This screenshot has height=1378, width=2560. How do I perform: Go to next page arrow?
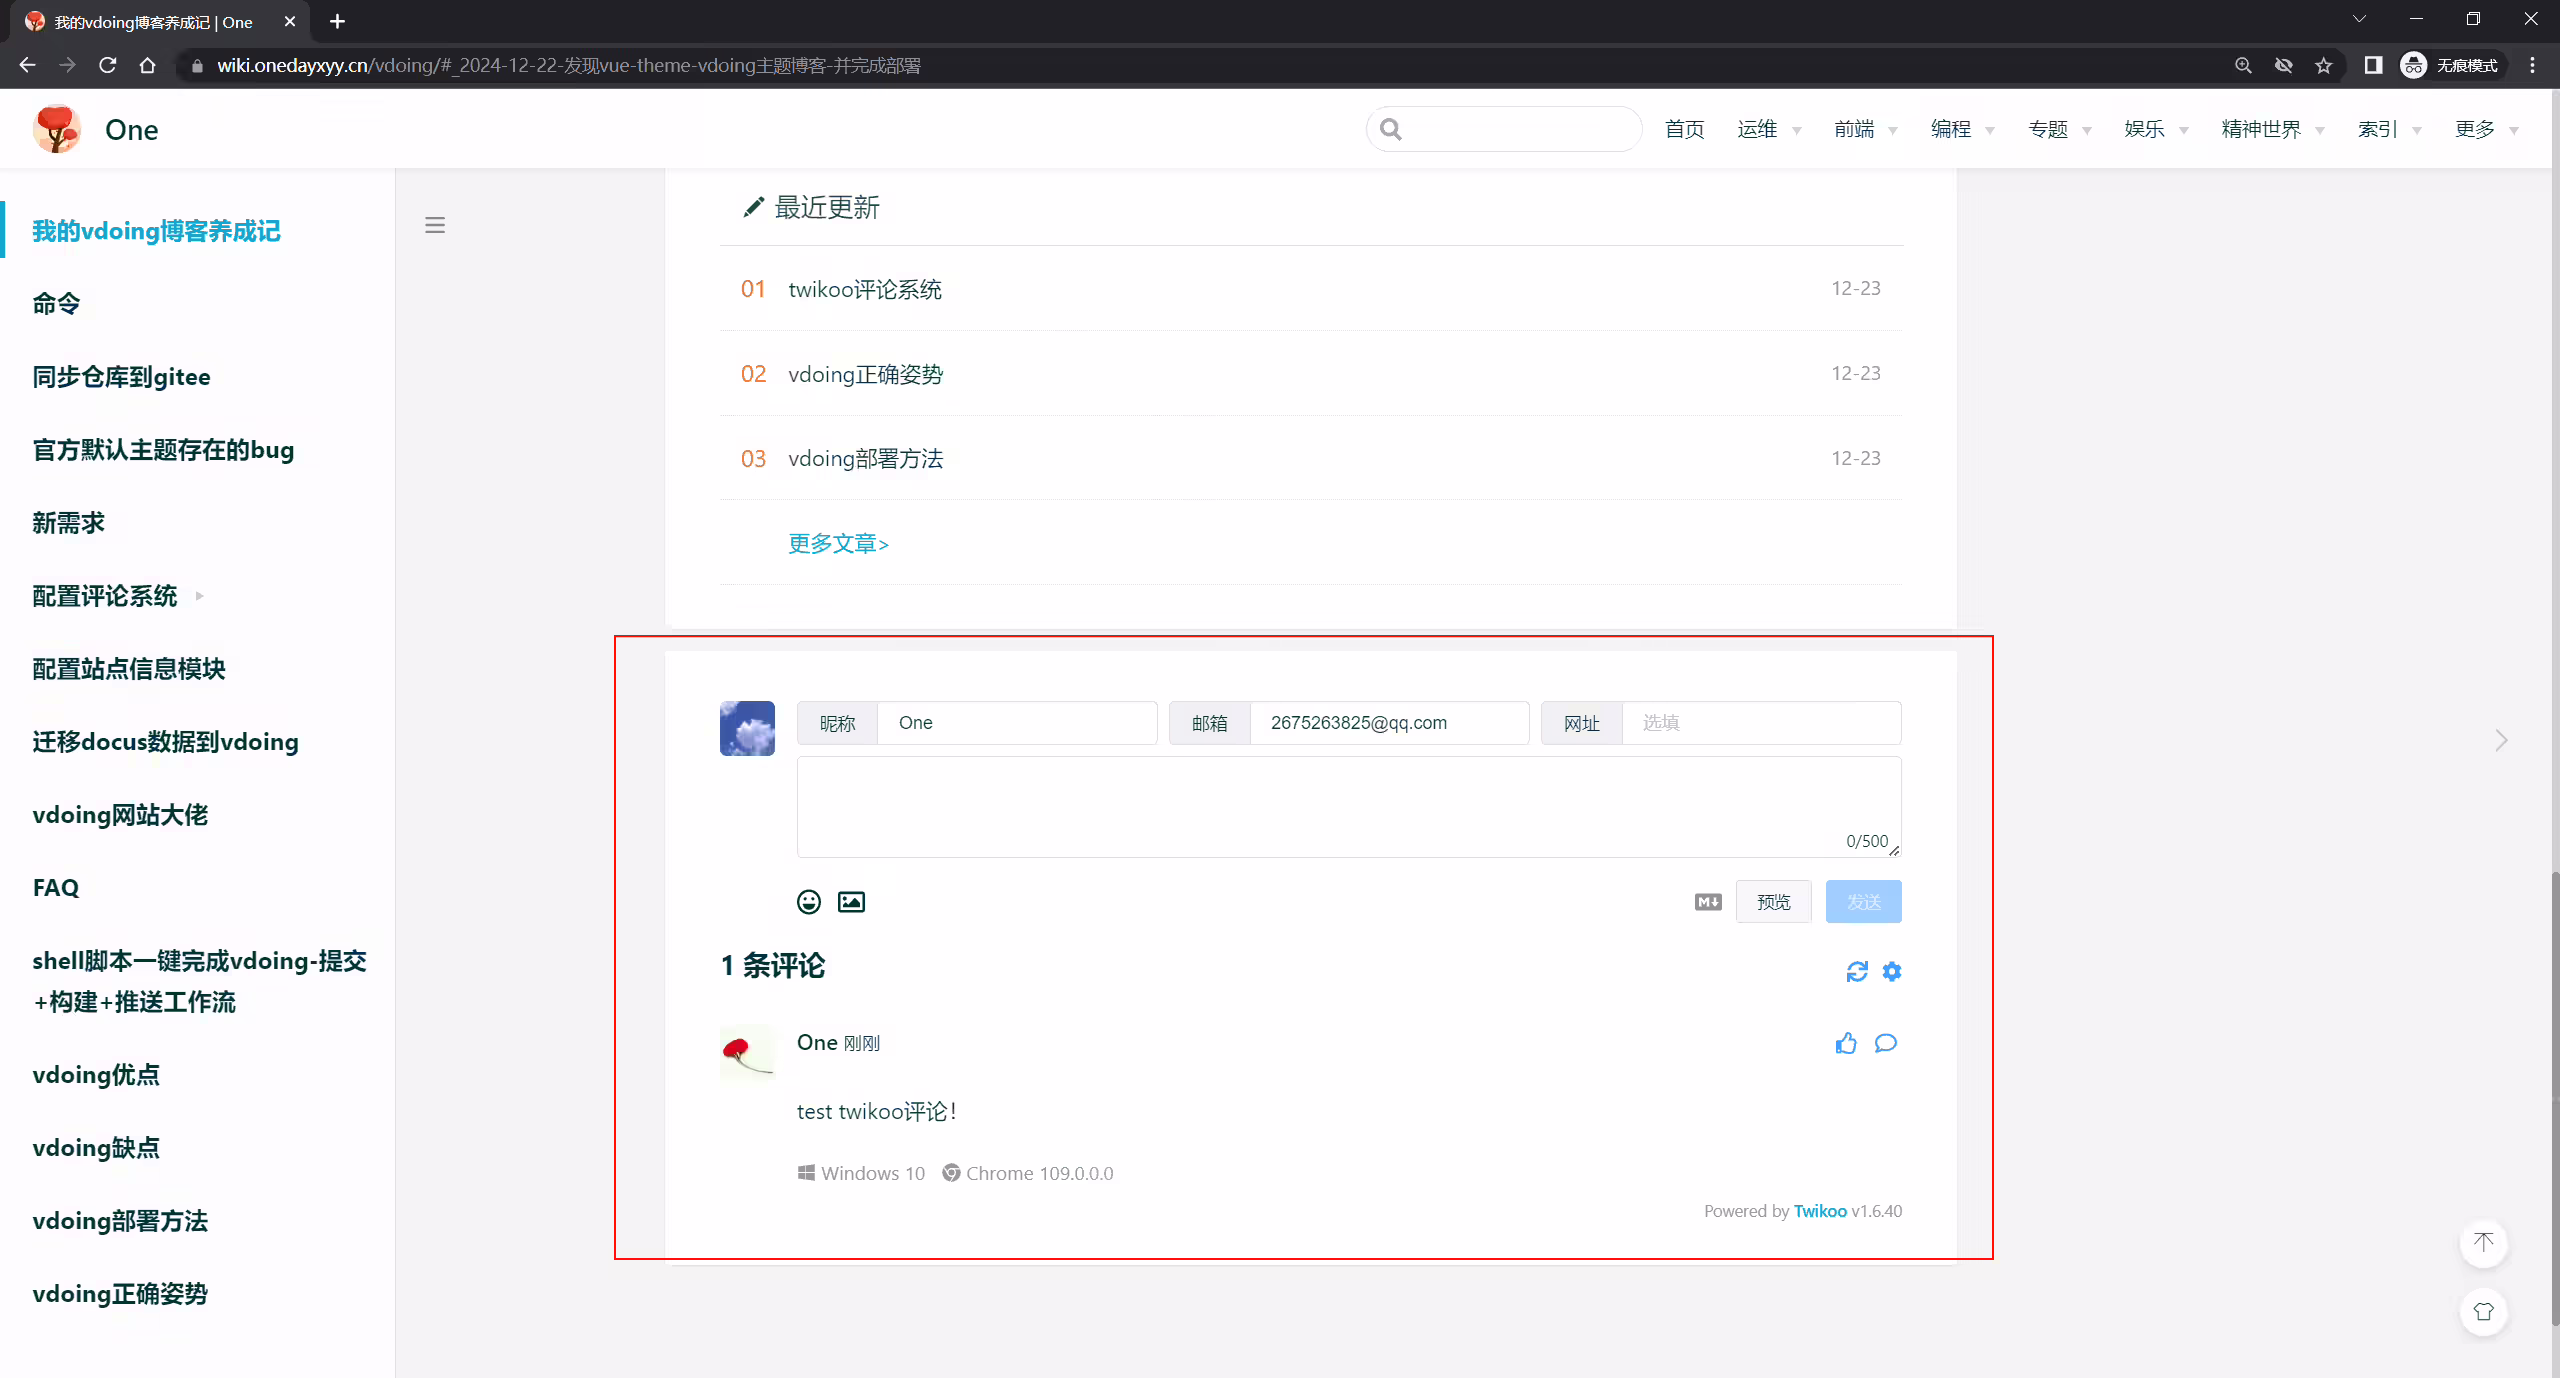coord(2501,740)
